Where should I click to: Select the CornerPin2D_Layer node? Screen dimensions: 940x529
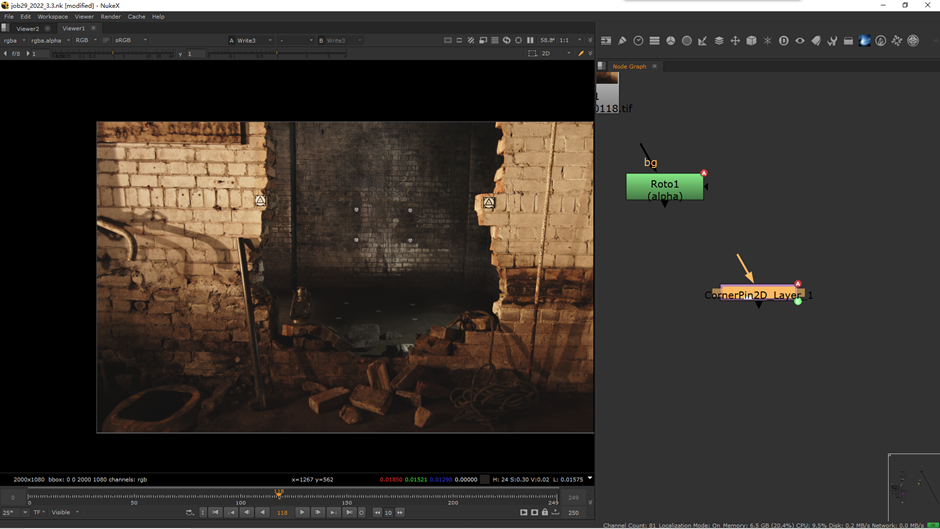pyautogui.click(x=758, y=294)
